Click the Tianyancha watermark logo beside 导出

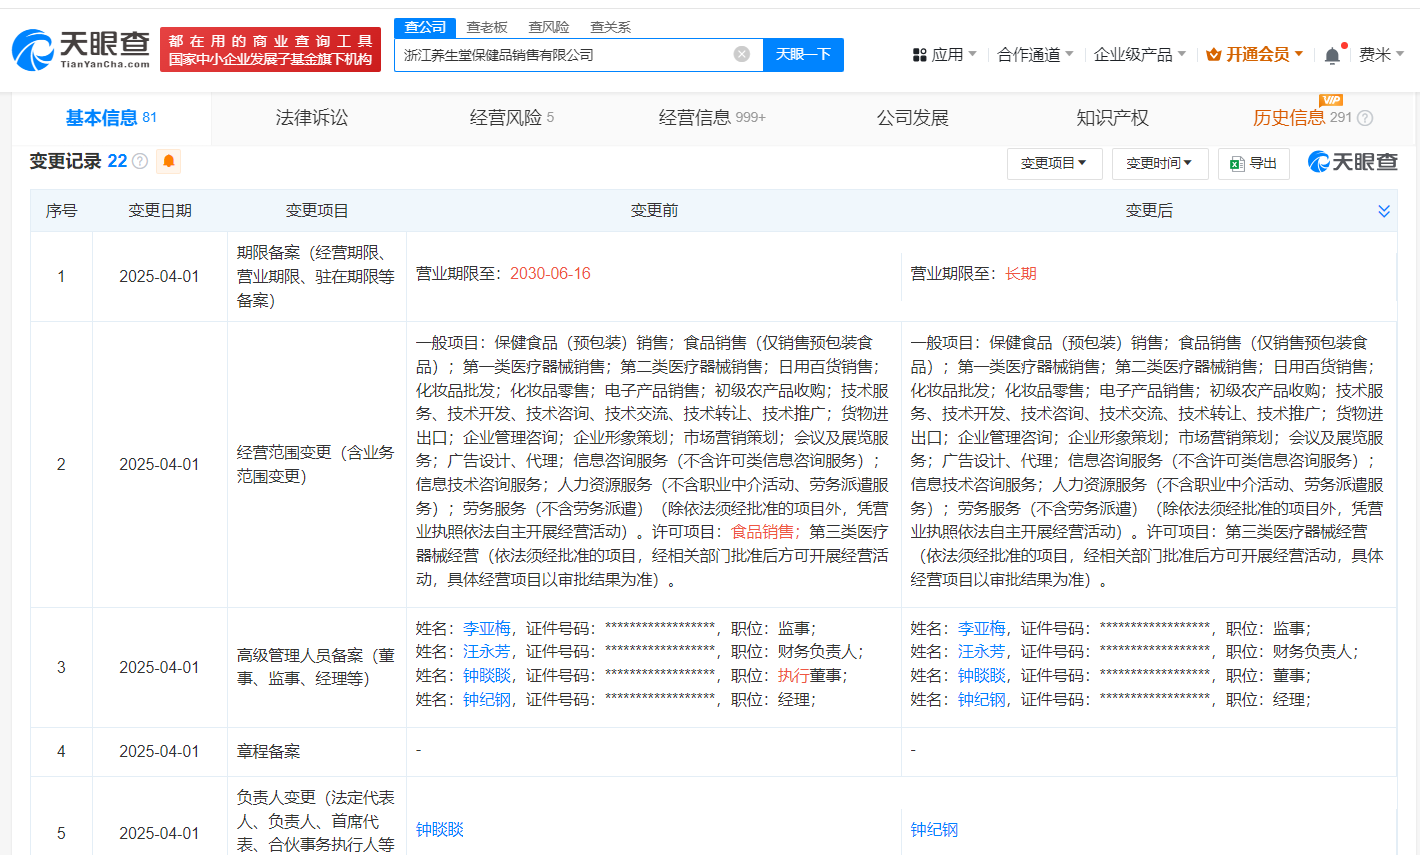click(1352, 162)
